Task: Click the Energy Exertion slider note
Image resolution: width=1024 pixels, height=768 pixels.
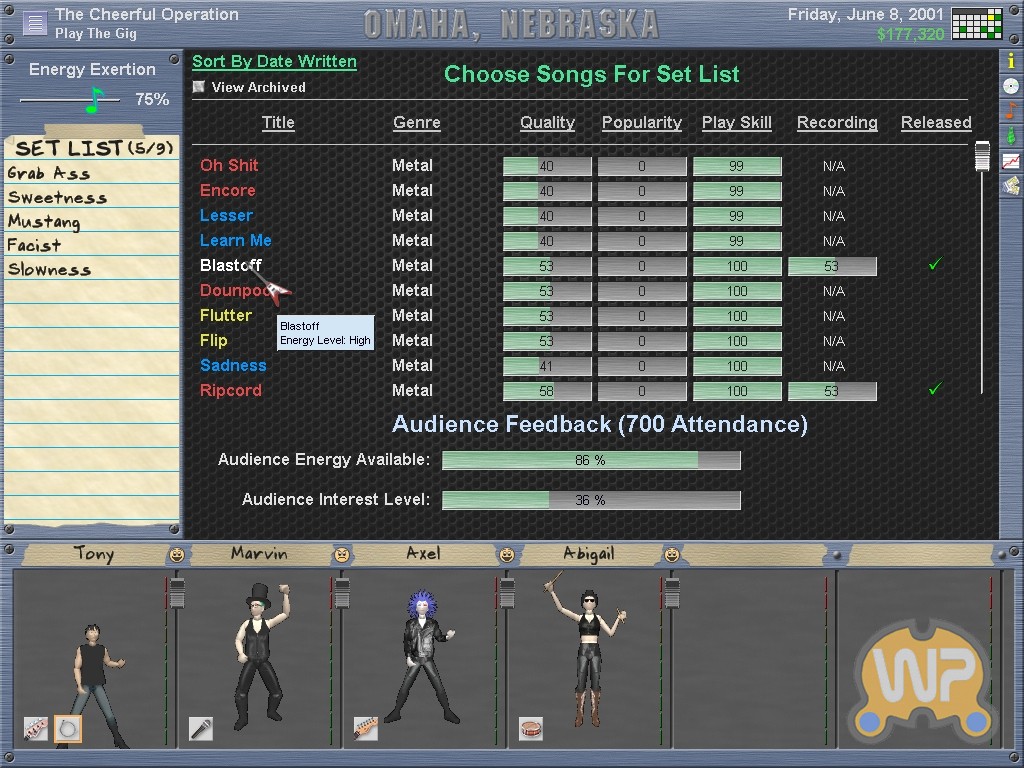Action: 95,100
